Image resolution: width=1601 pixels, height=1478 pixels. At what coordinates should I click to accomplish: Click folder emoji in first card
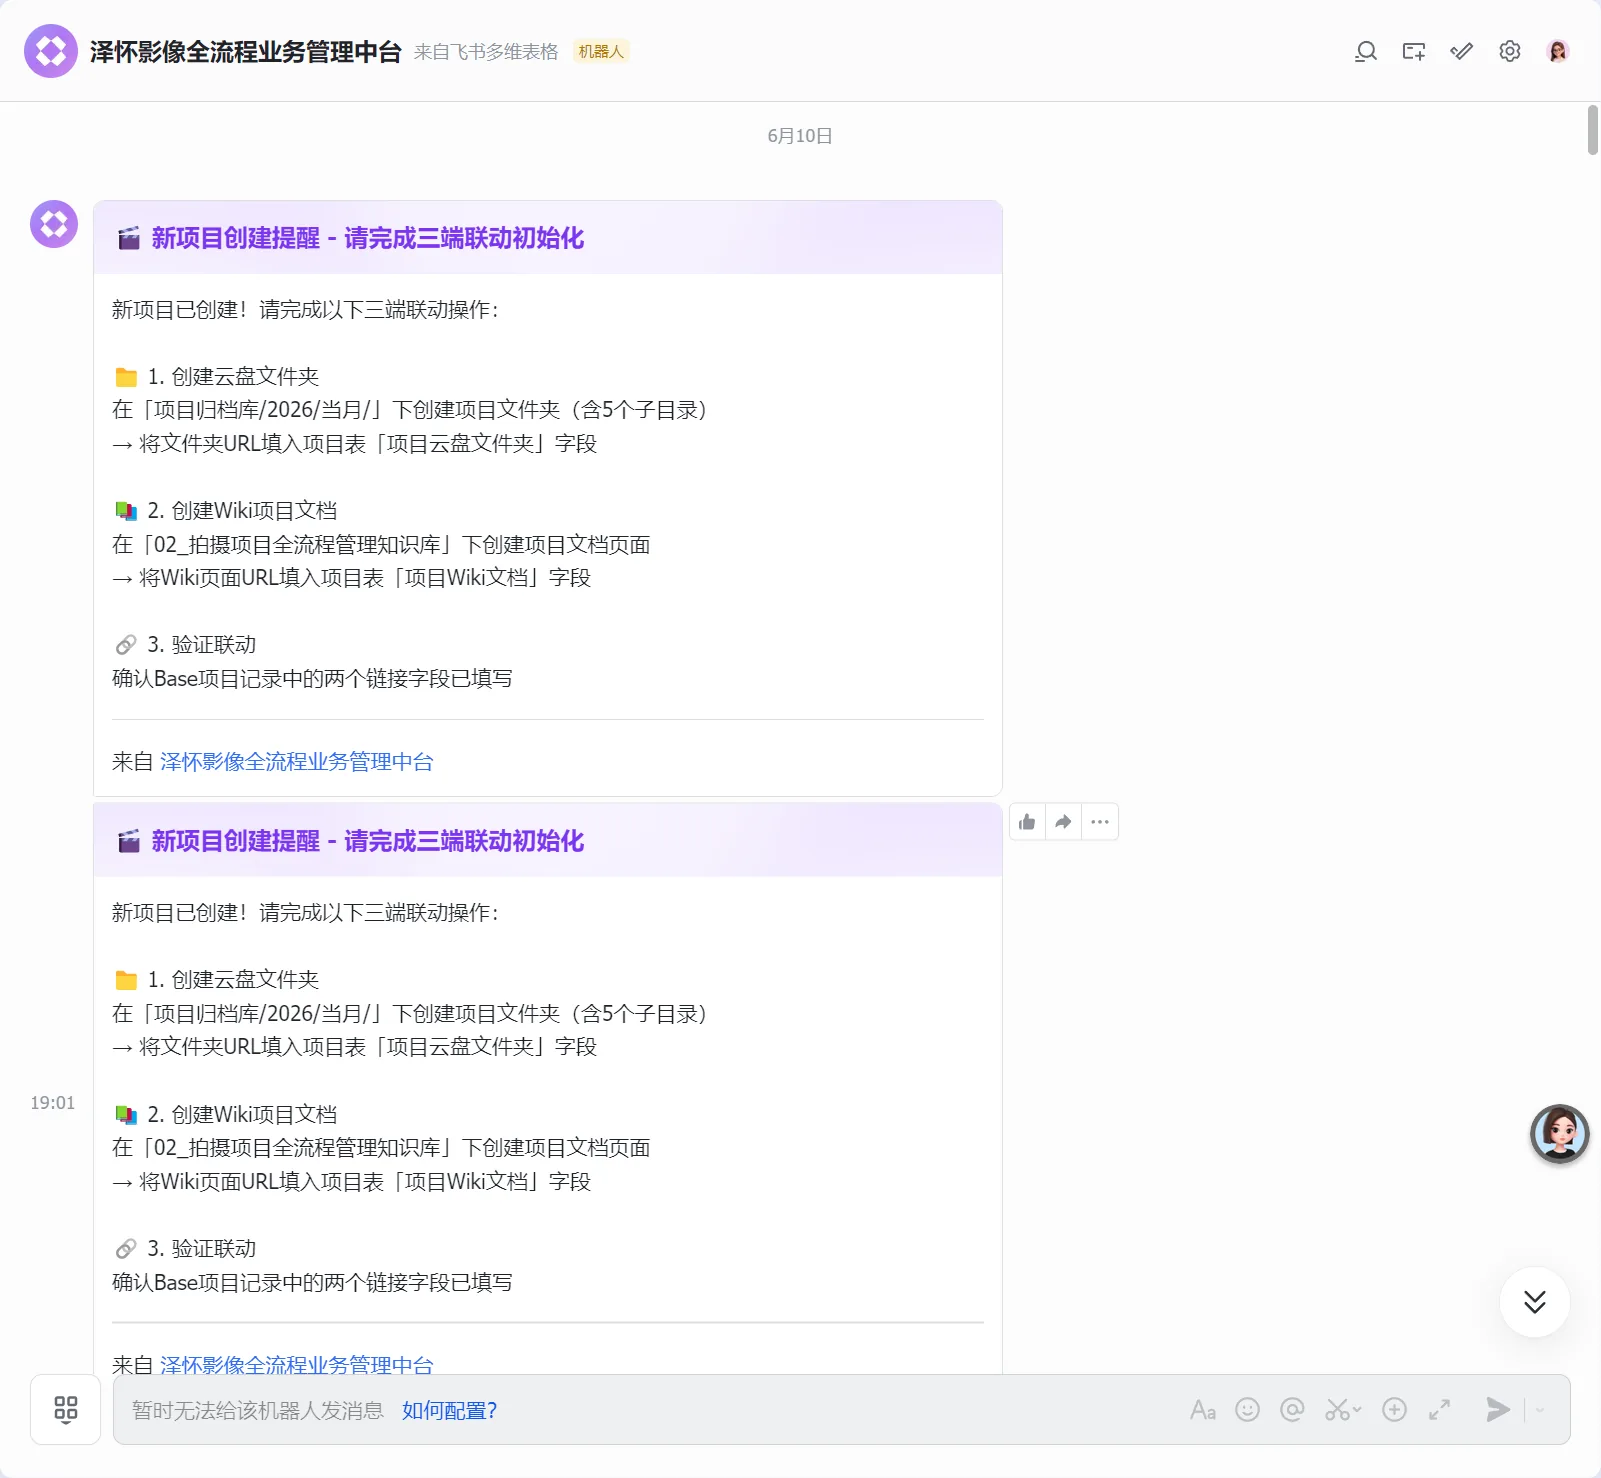pyautogui.click(x=126, y=377)
